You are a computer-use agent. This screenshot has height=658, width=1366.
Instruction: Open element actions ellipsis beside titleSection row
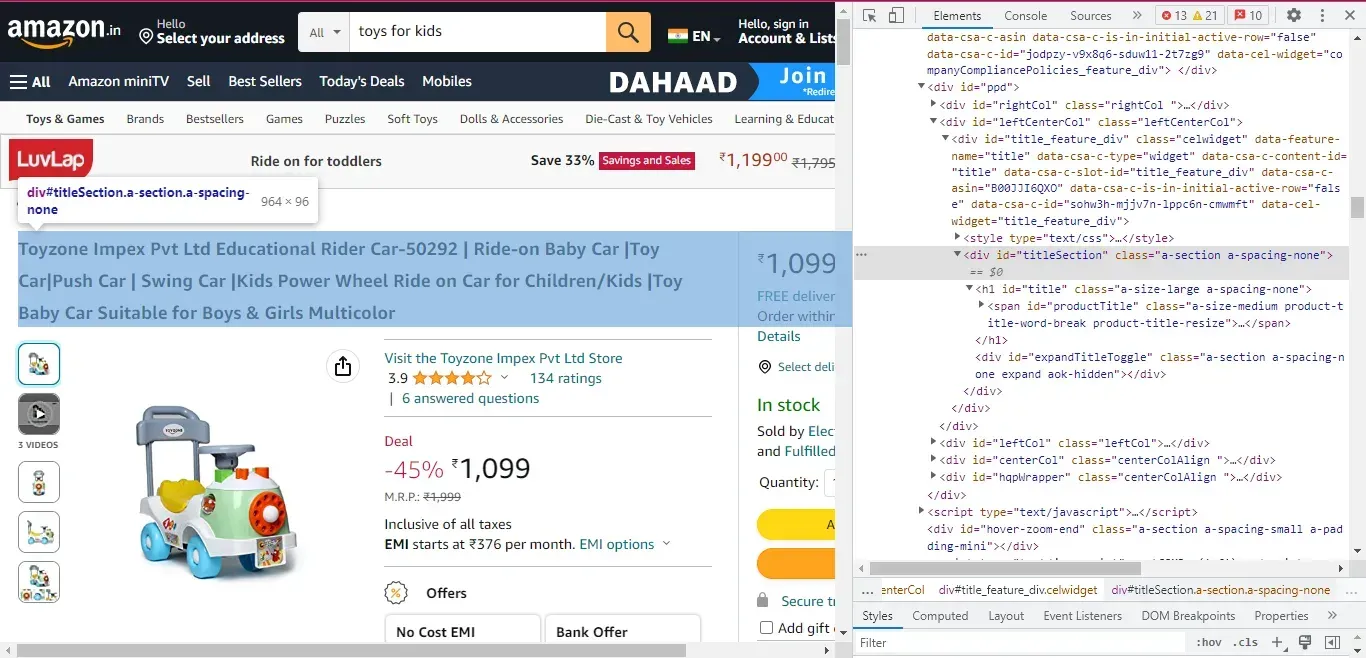click(862, 255)
